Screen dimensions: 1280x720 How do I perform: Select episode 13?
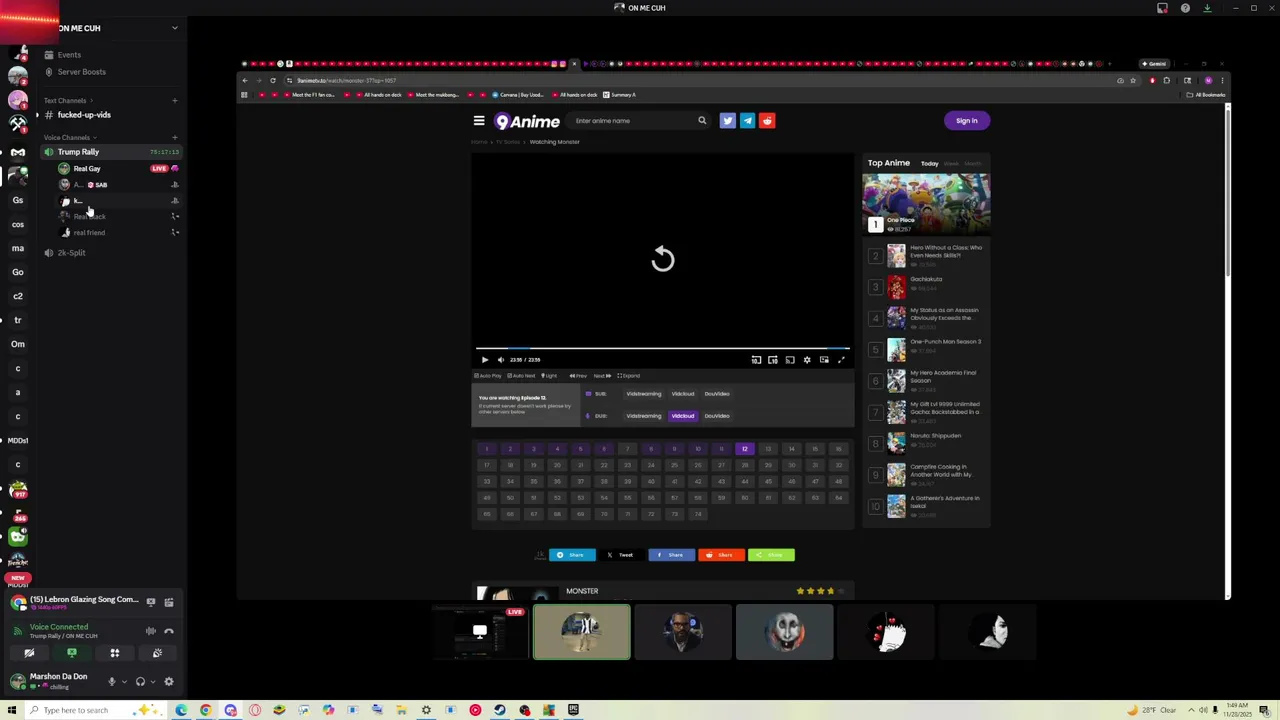(x=768, y=449)
